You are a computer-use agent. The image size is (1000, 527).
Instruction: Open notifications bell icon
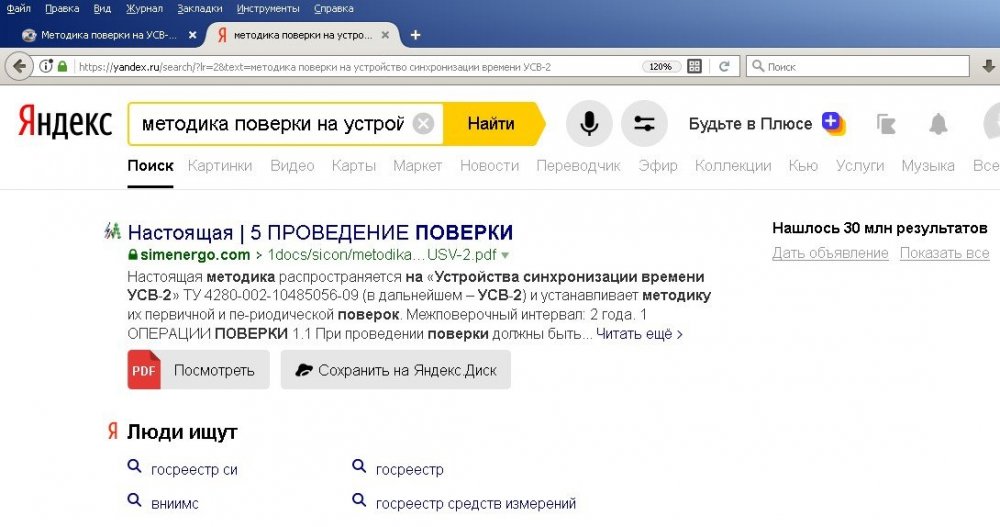[938, 124]
